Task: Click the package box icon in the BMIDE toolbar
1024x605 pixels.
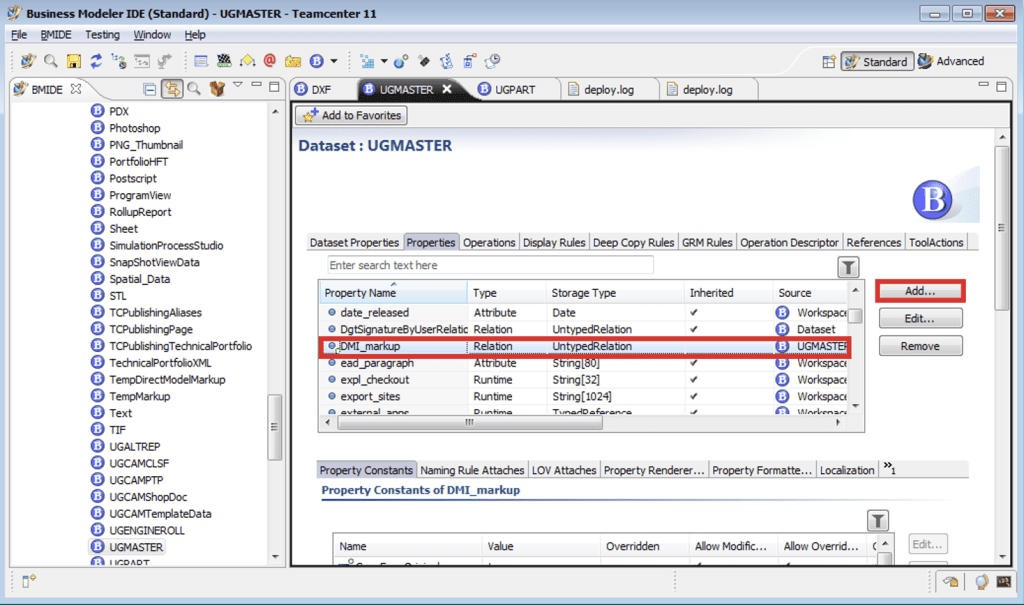Action: tap(215, 88)
